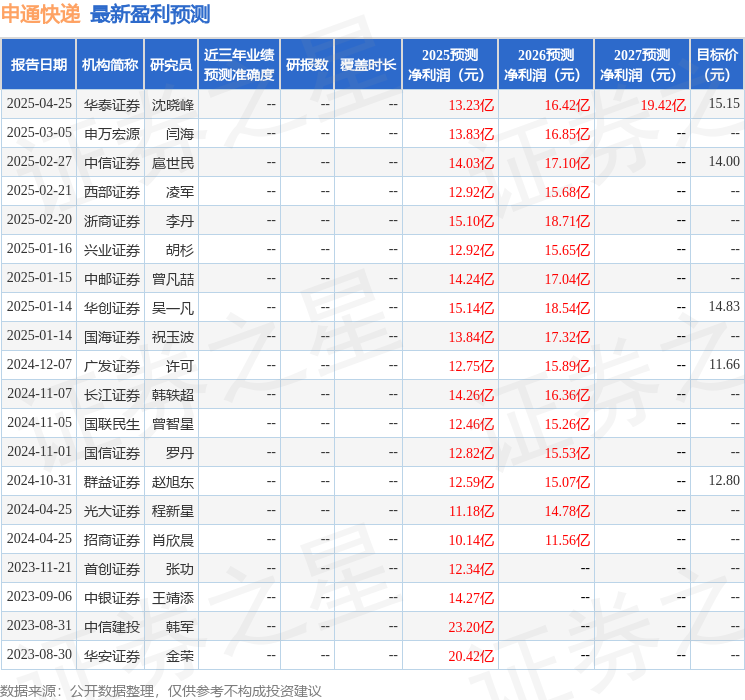Click the 国海证券 institution cell
Viewport: 745px width, 700px height.
pyautogui.click(x=112, y=336)
